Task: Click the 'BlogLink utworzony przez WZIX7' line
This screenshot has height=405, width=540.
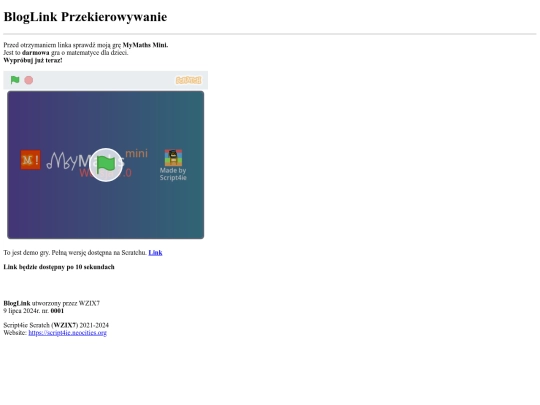Action: [x=52, y=303]
